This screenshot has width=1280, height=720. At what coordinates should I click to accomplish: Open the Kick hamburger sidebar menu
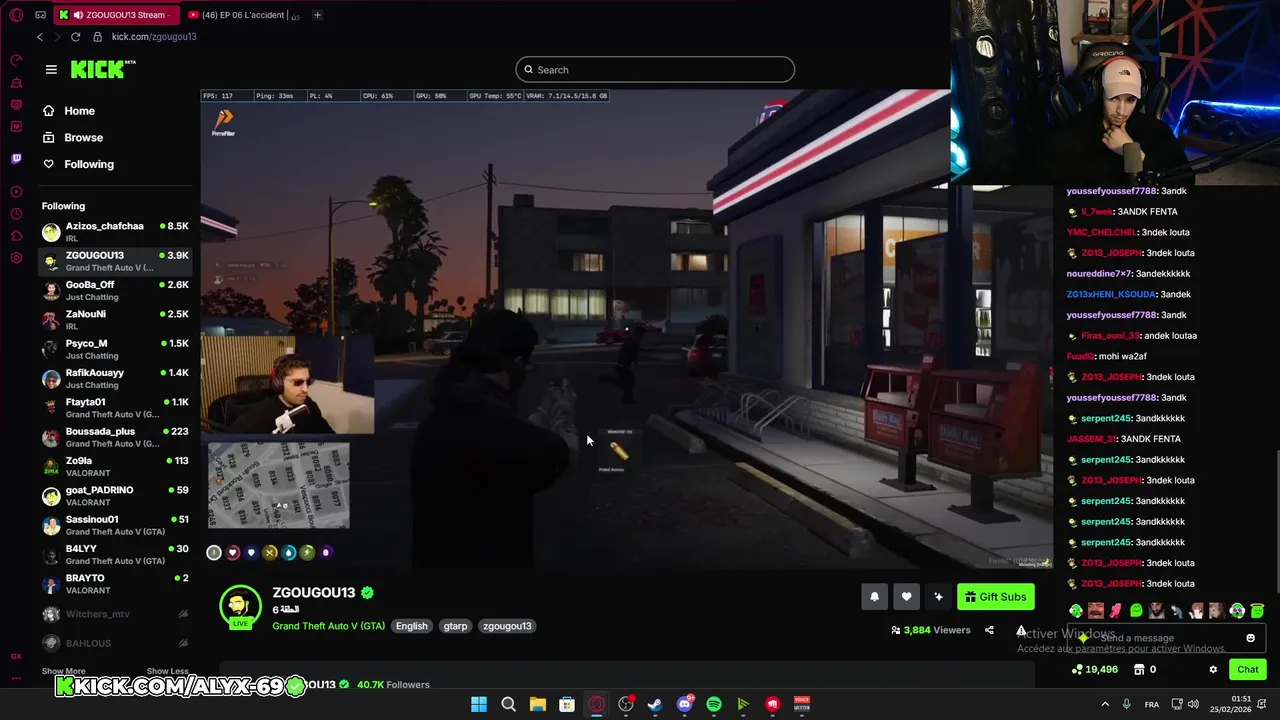point(51,69)
